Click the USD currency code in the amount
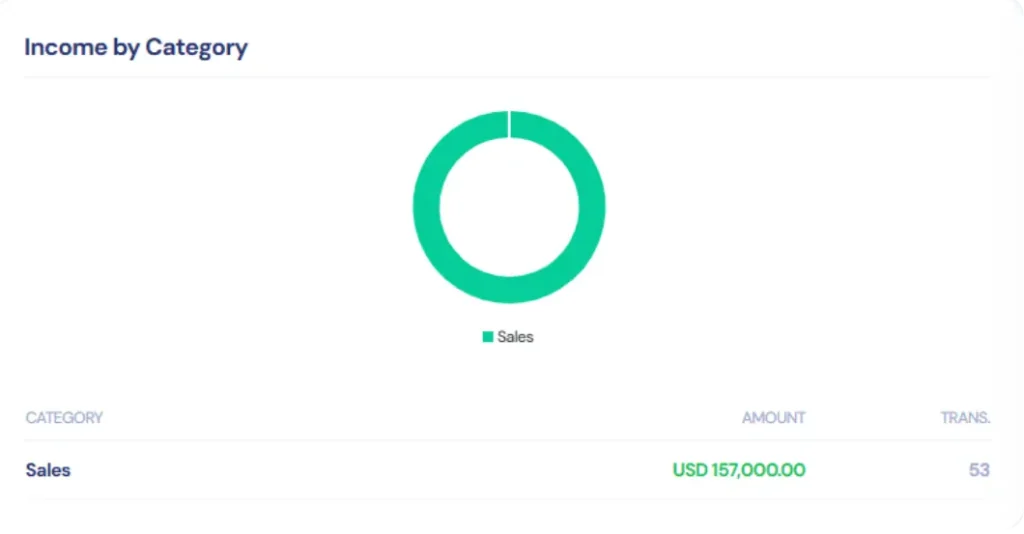1024x534 pixels. (690, 469)
